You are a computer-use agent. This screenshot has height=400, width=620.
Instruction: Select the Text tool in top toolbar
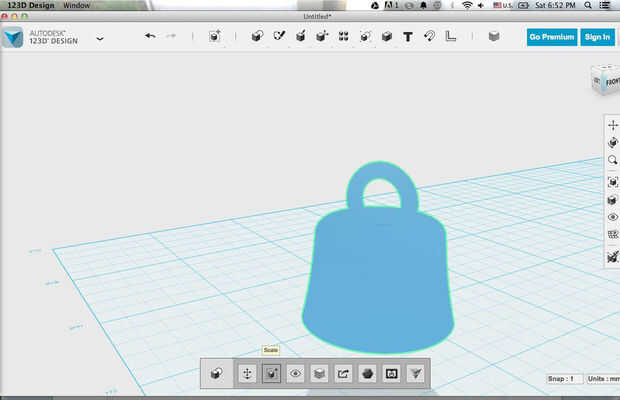point(408,37)
